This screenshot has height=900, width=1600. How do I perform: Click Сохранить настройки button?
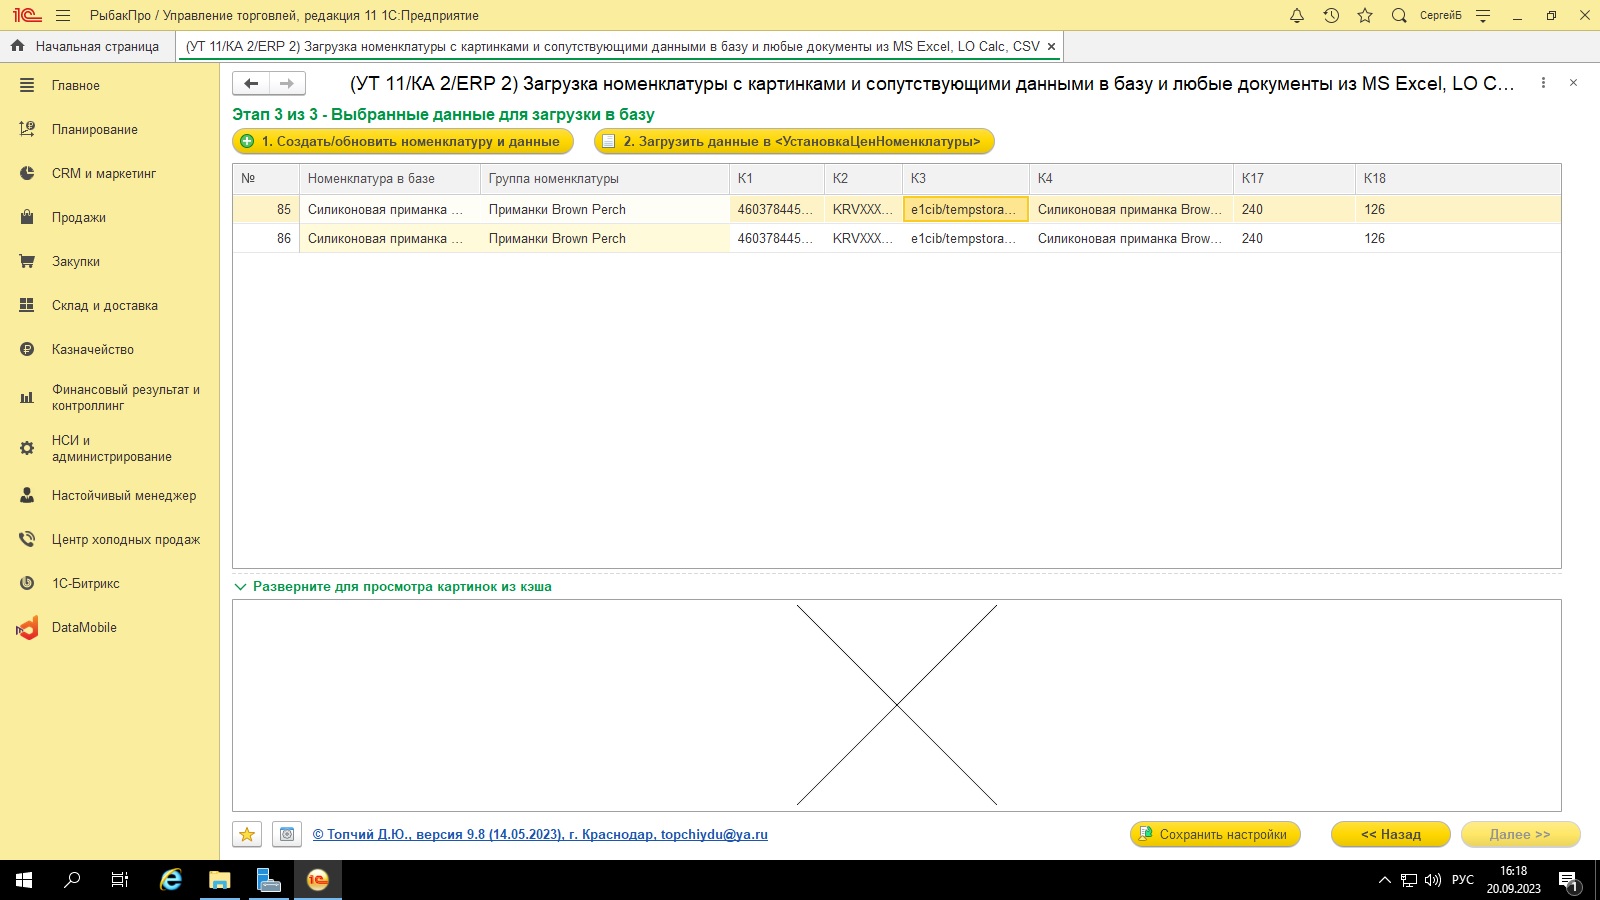1215,834
